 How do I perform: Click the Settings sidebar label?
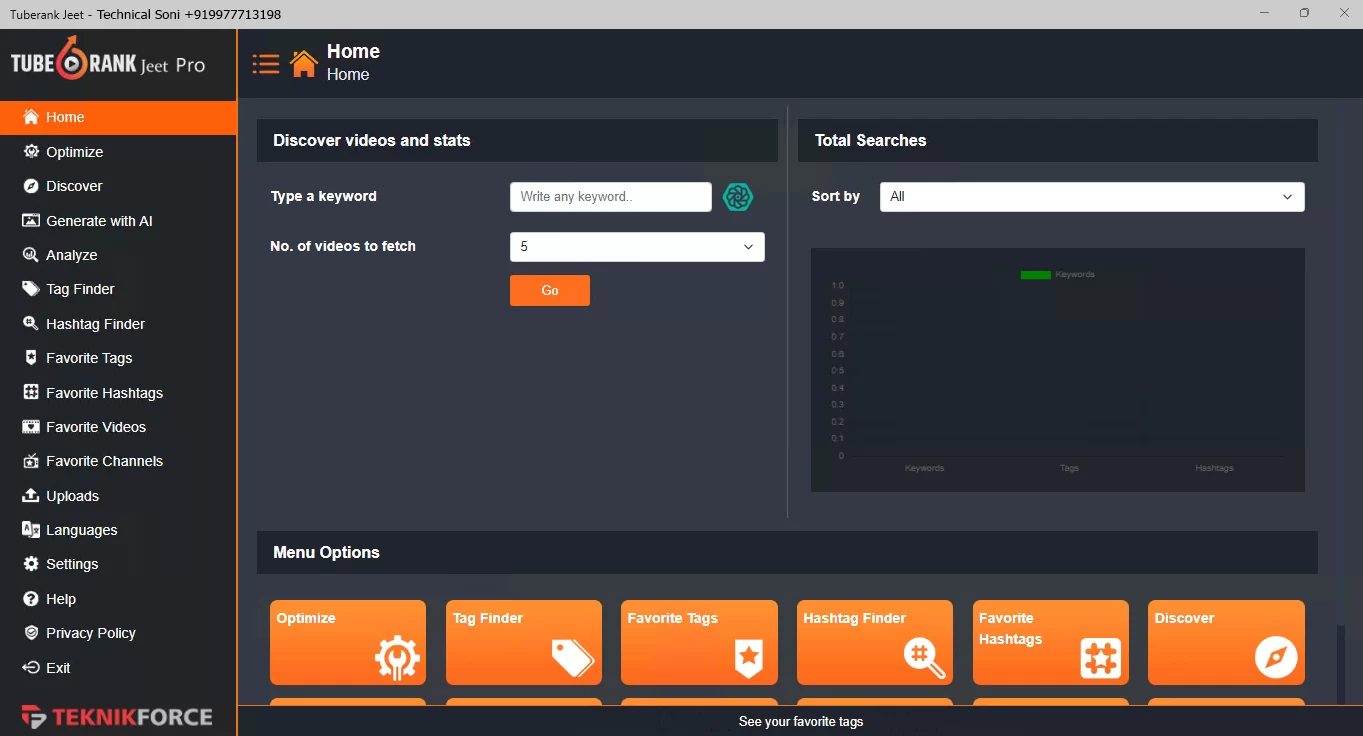coord(72,564)
